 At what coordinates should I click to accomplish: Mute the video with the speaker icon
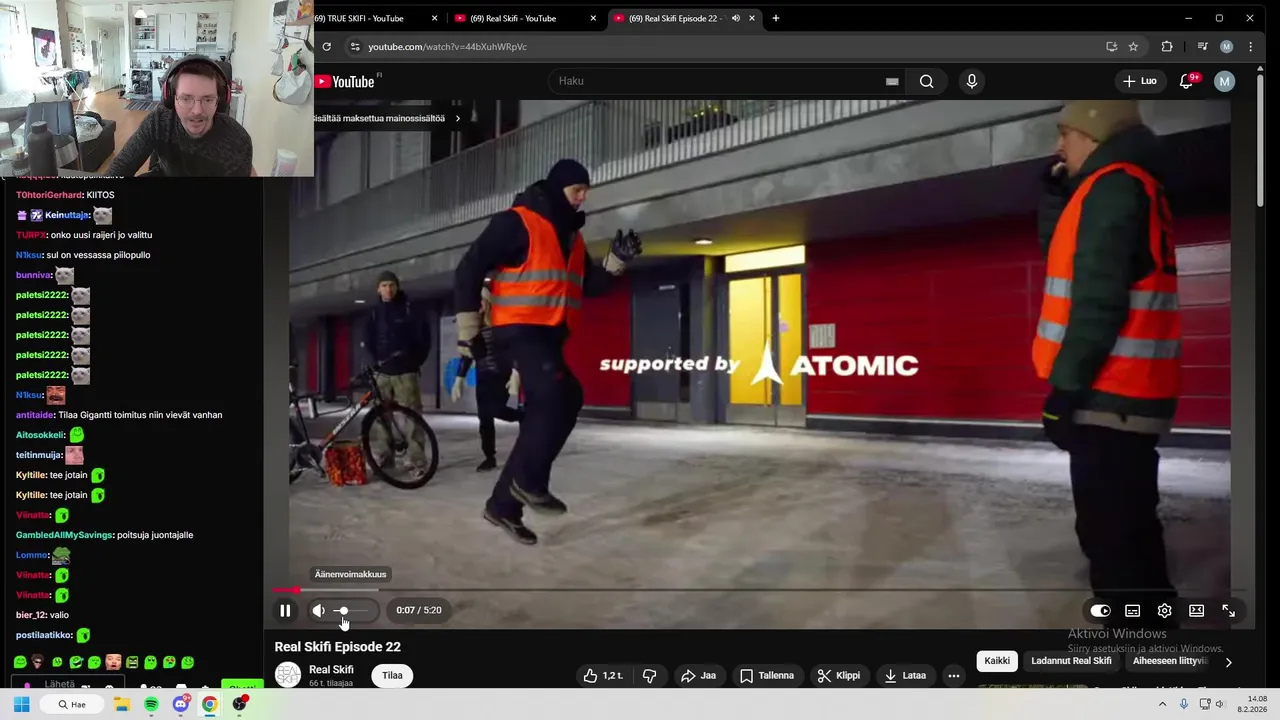tap(318, 610)
